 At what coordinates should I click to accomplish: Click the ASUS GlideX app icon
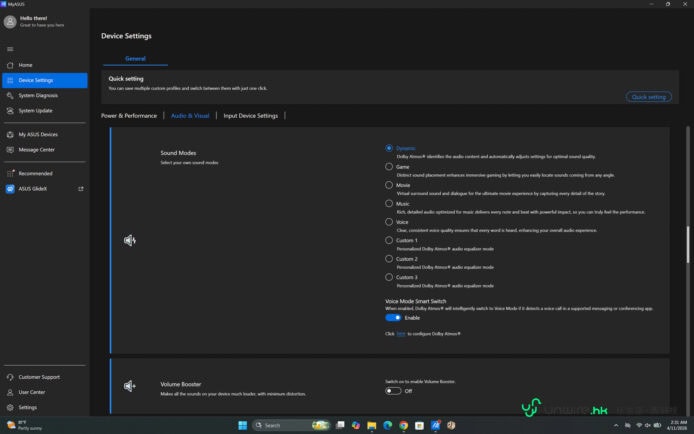tap(10, 189)
